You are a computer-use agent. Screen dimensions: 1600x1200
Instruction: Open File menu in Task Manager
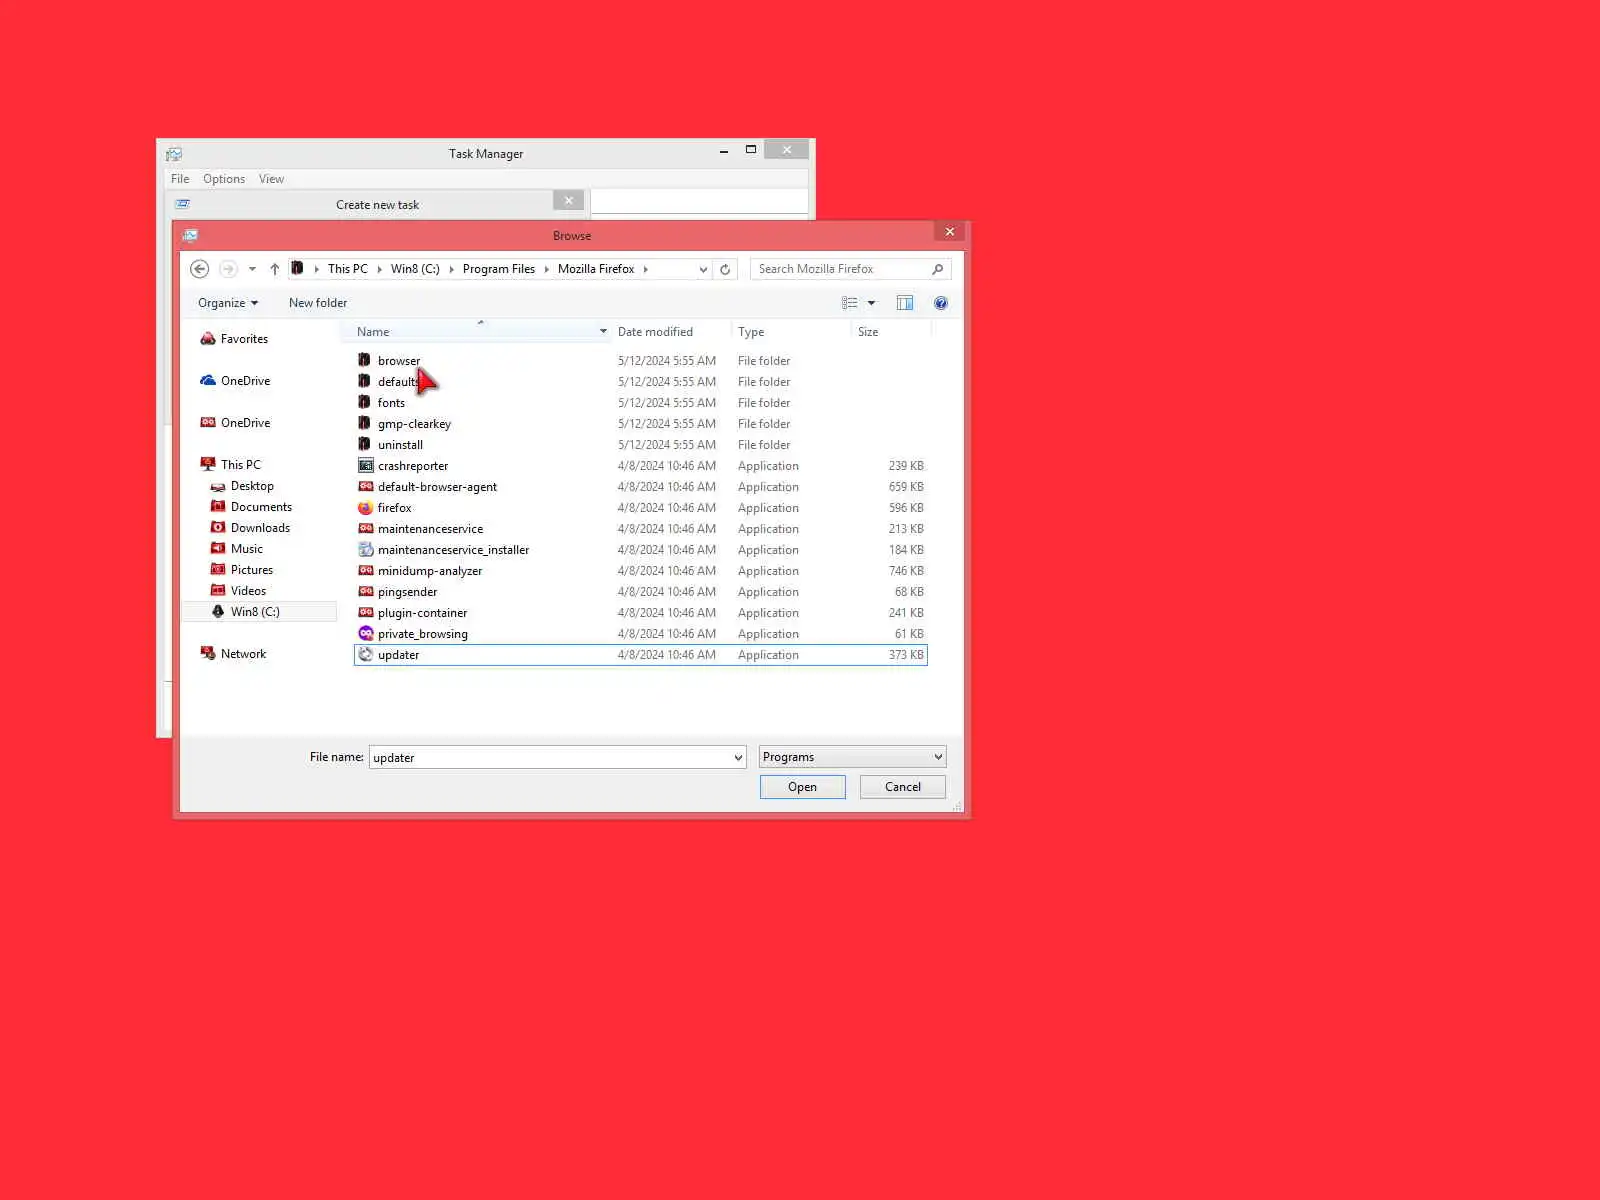(x=180, y=179)
